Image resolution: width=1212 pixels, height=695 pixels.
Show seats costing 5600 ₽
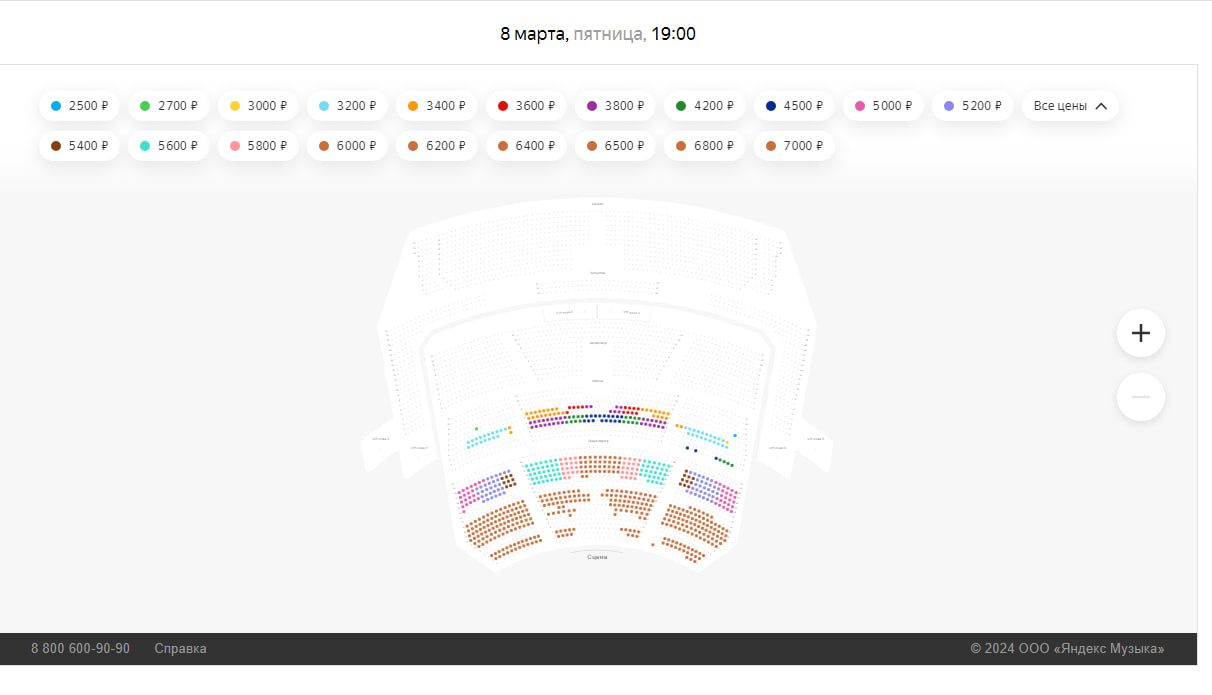pyautogui.click(x=168, y=146)
